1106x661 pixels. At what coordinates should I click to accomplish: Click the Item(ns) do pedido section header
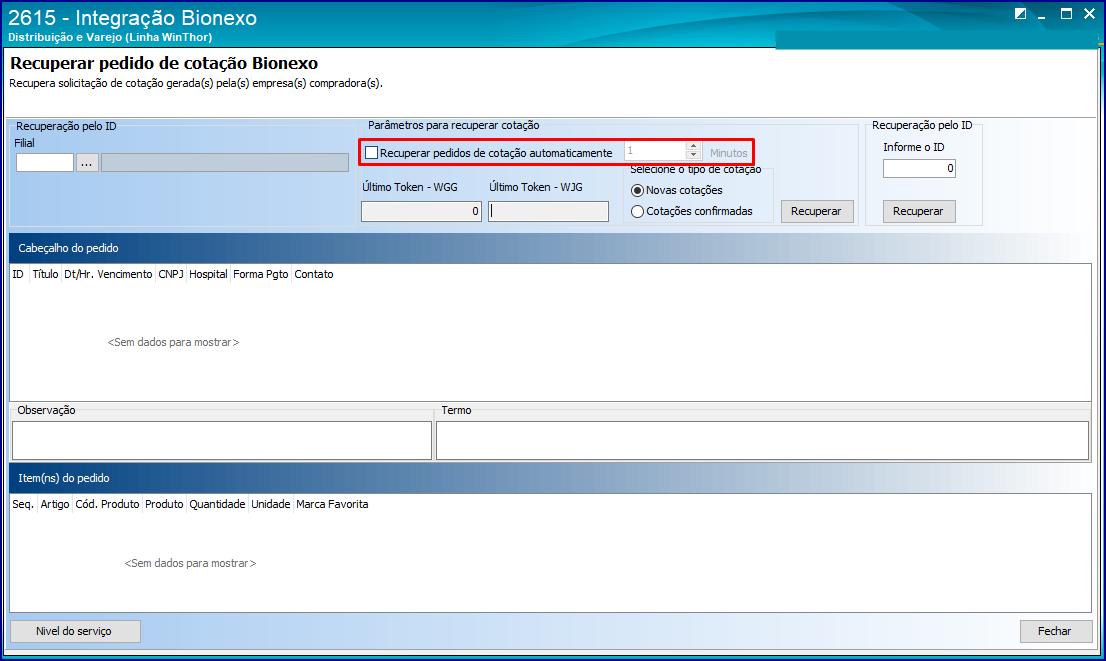tap(550, 478)
